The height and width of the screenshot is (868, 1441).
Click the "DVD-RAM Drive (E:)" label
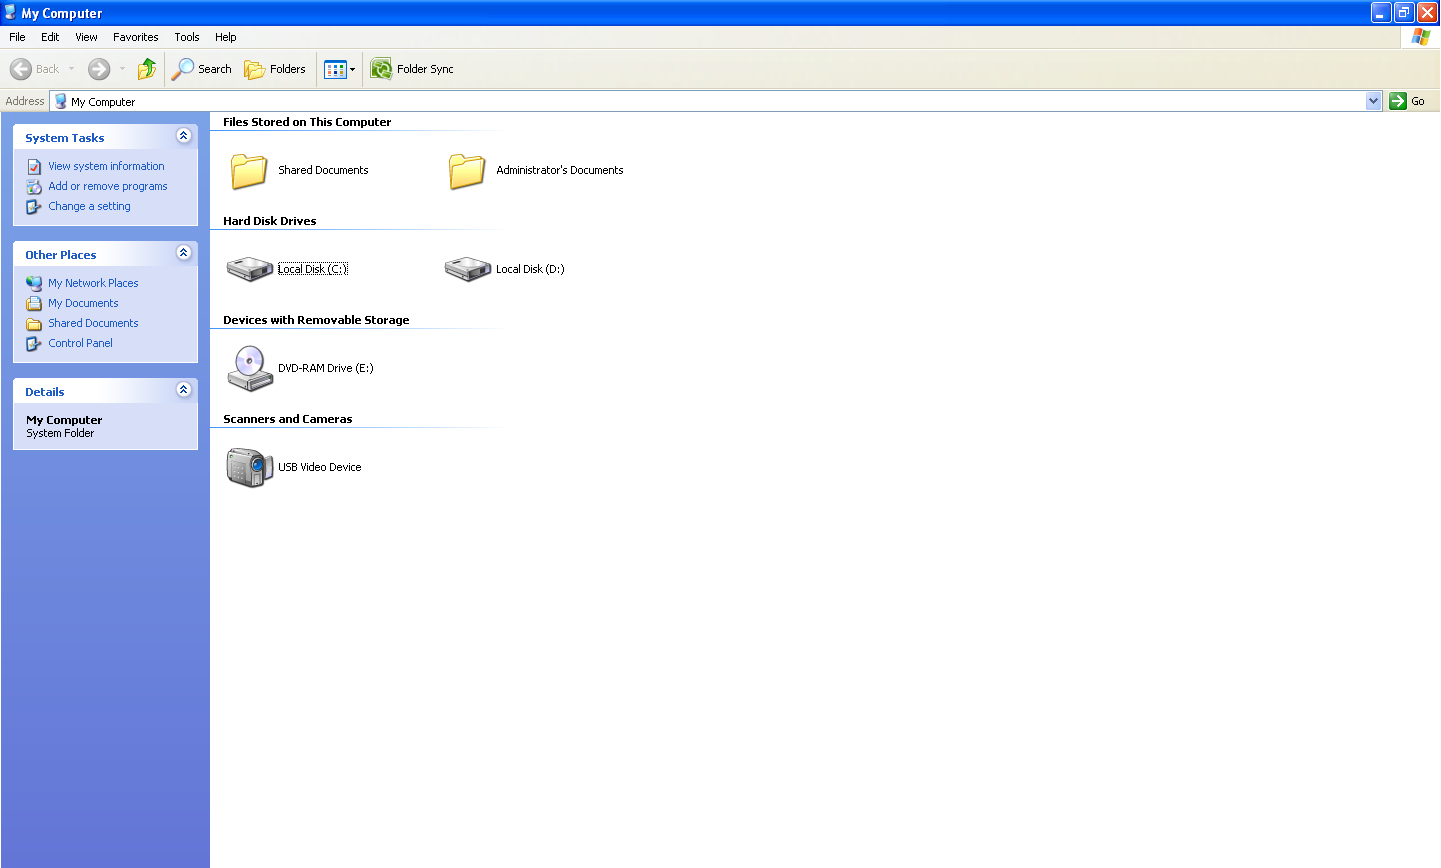326,368
